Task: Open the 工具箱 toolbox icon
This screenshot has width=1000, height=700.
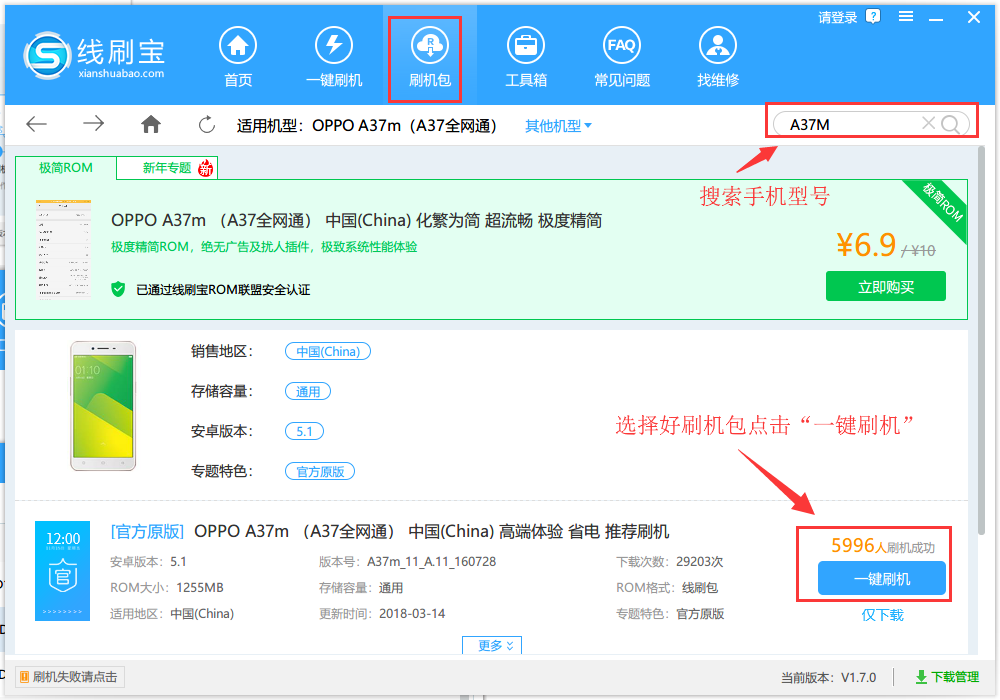Action: coord(526,45)
